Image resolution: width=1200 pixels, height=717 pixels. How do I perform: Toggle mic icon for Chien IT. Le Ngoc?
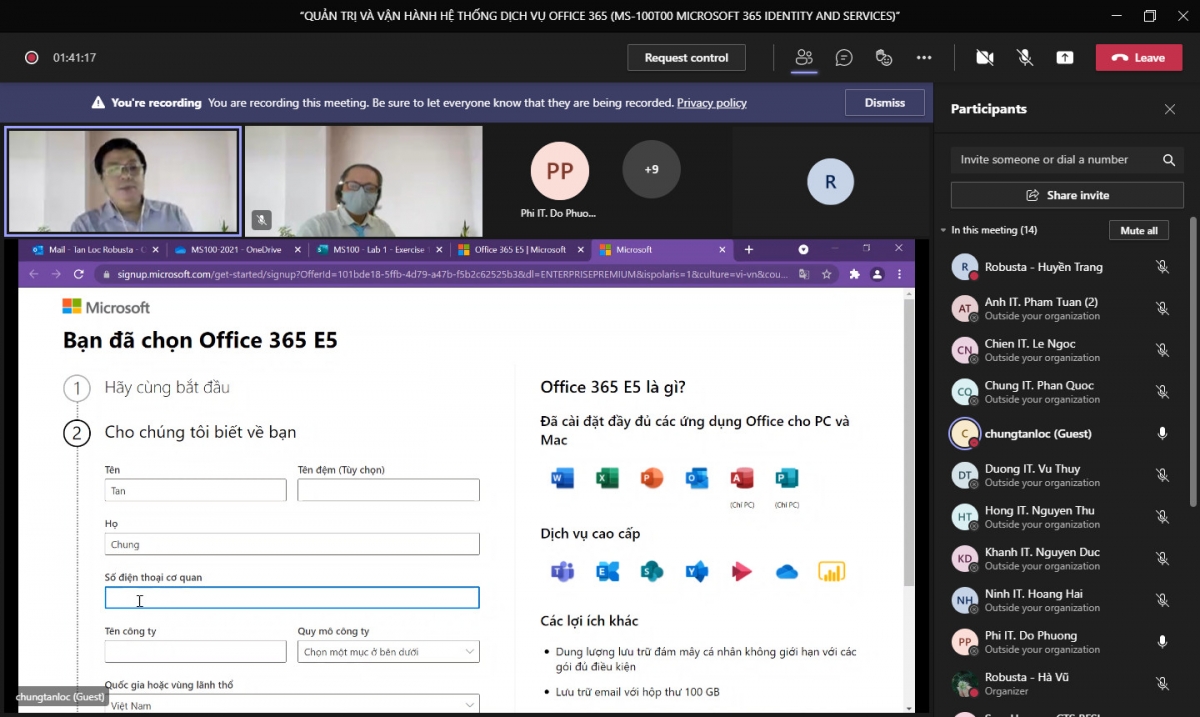[1162, 350]
